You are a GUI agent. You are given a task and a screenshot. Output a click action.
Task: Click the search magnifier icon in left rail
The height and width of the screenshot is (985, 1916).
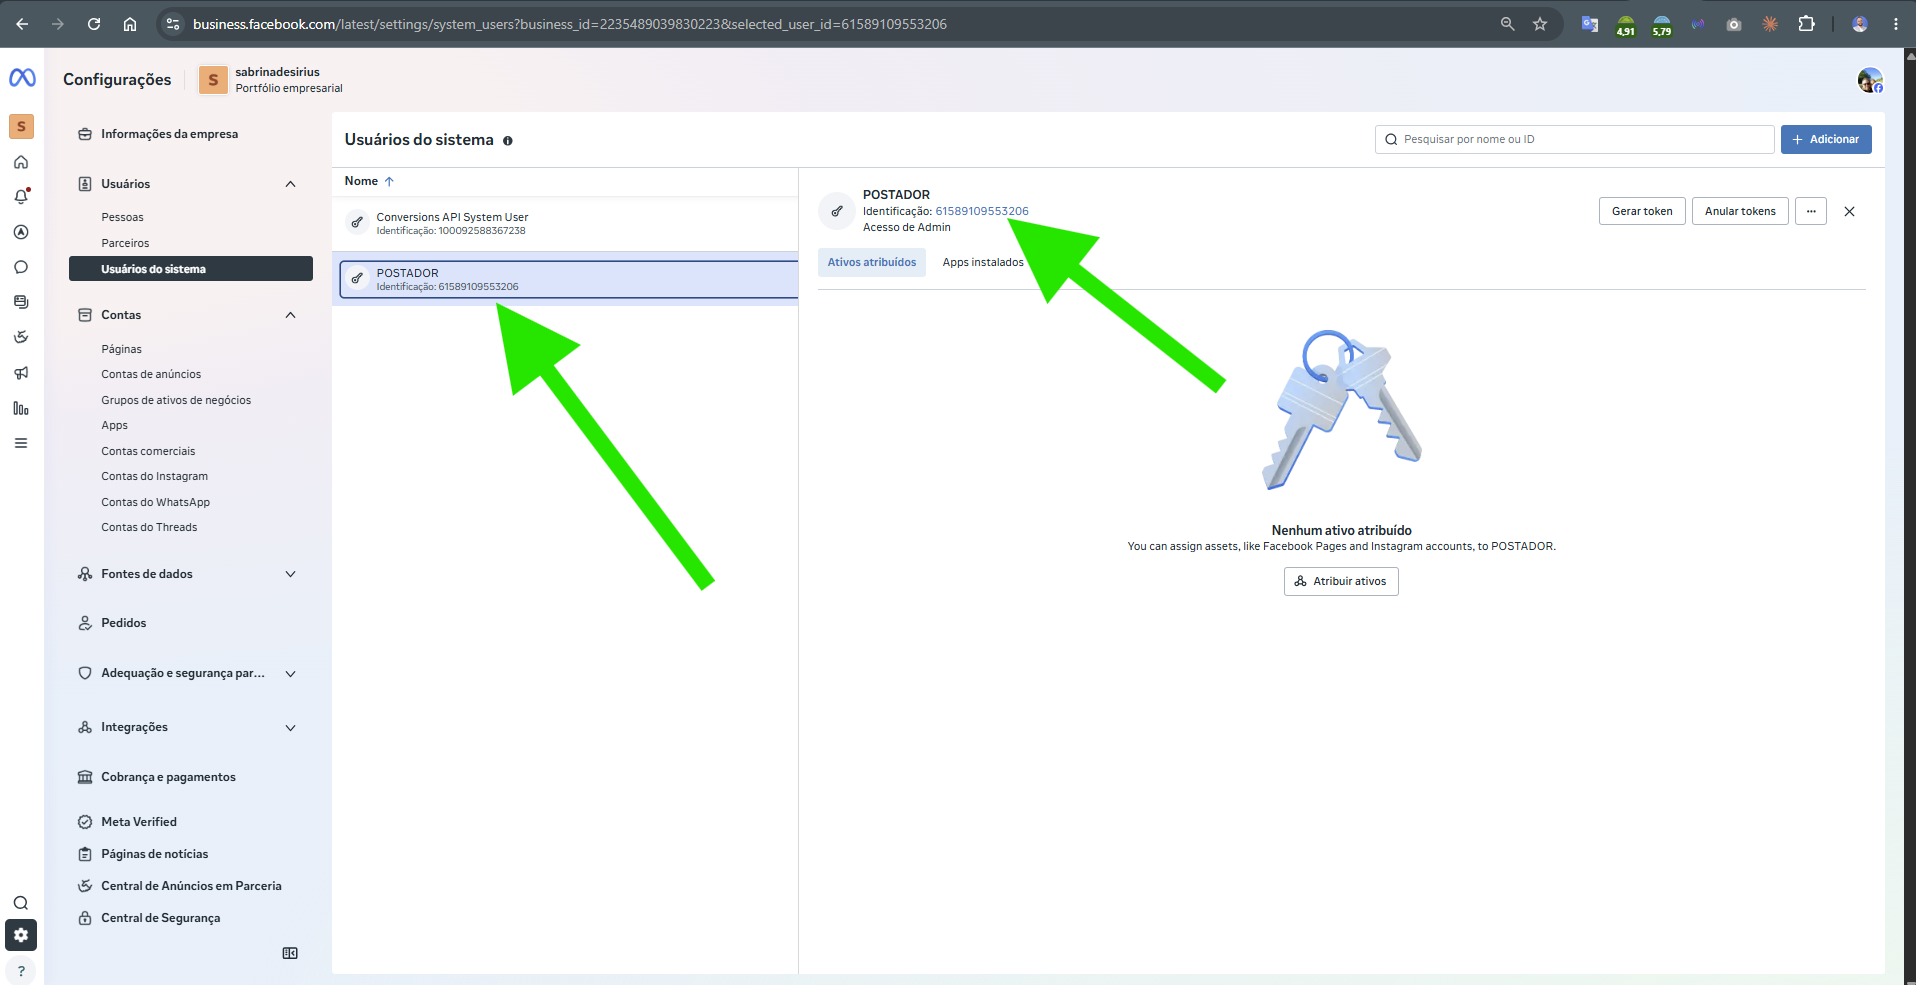pos(21,903)
